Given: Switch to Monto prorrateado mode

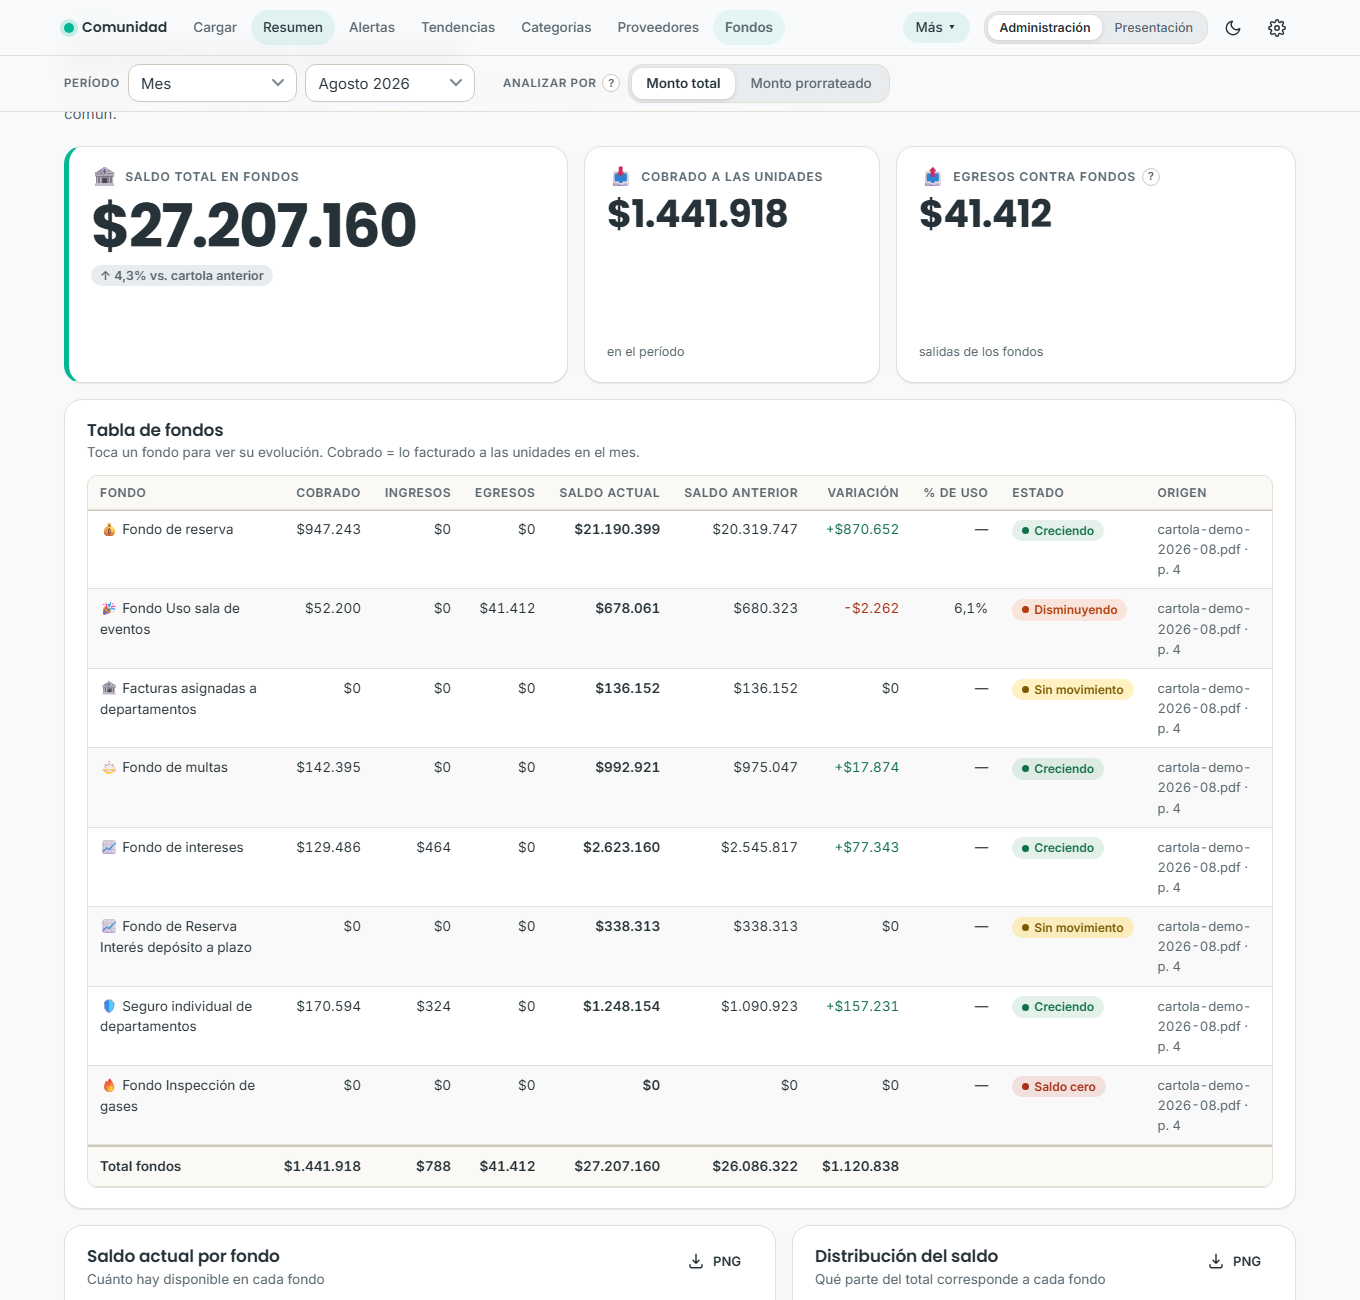Looking at the screenshot, I should point(811,84).
